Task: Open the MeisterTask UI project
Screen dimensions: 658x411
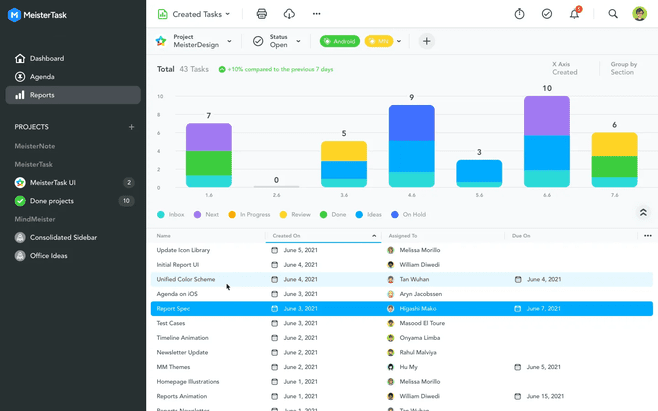Action: click(x=52, y=183)
